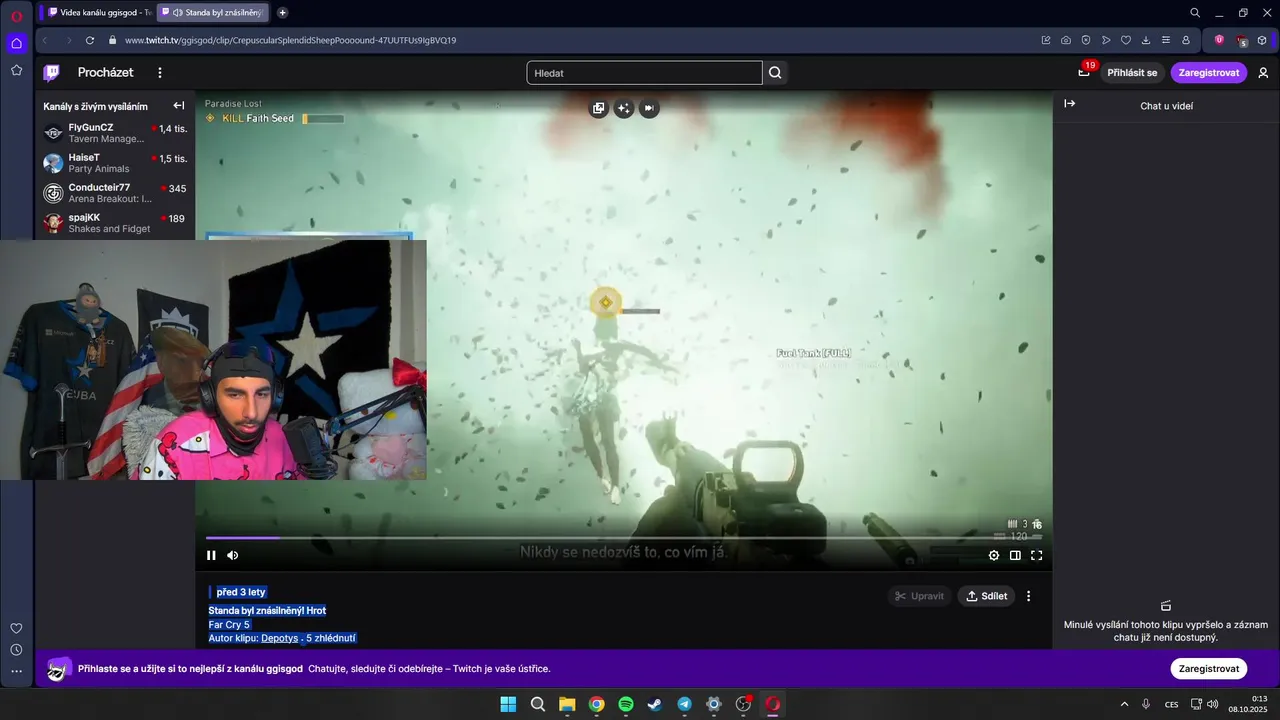Image resolution: width=1280 pixels, height=720 pixels.
Task: Click the browser forward arrow
Action: pyautogui.click(x=68, y=40)
